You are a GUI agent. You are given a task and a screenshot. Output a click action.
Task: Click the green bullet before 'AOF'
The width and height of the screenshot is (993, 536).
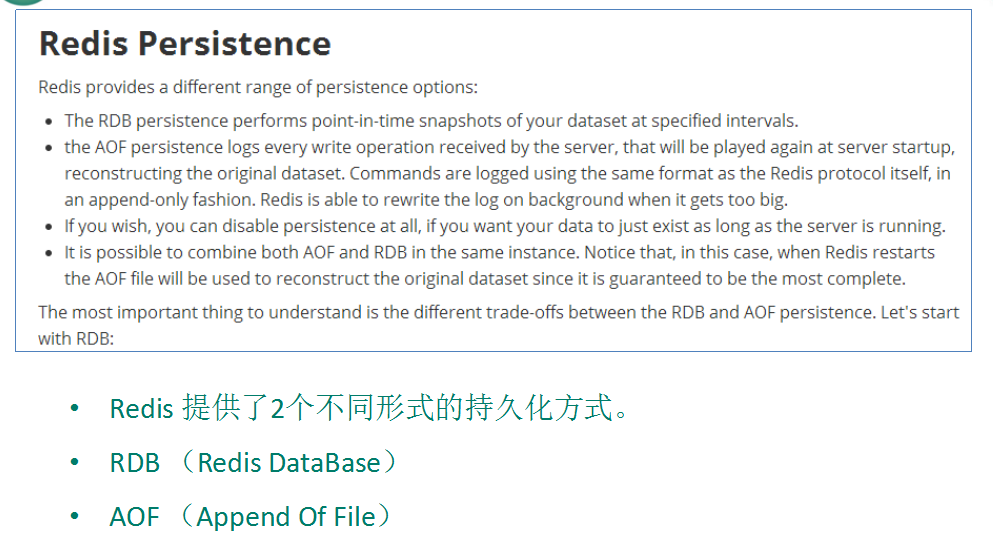click(x=75, y=516)
